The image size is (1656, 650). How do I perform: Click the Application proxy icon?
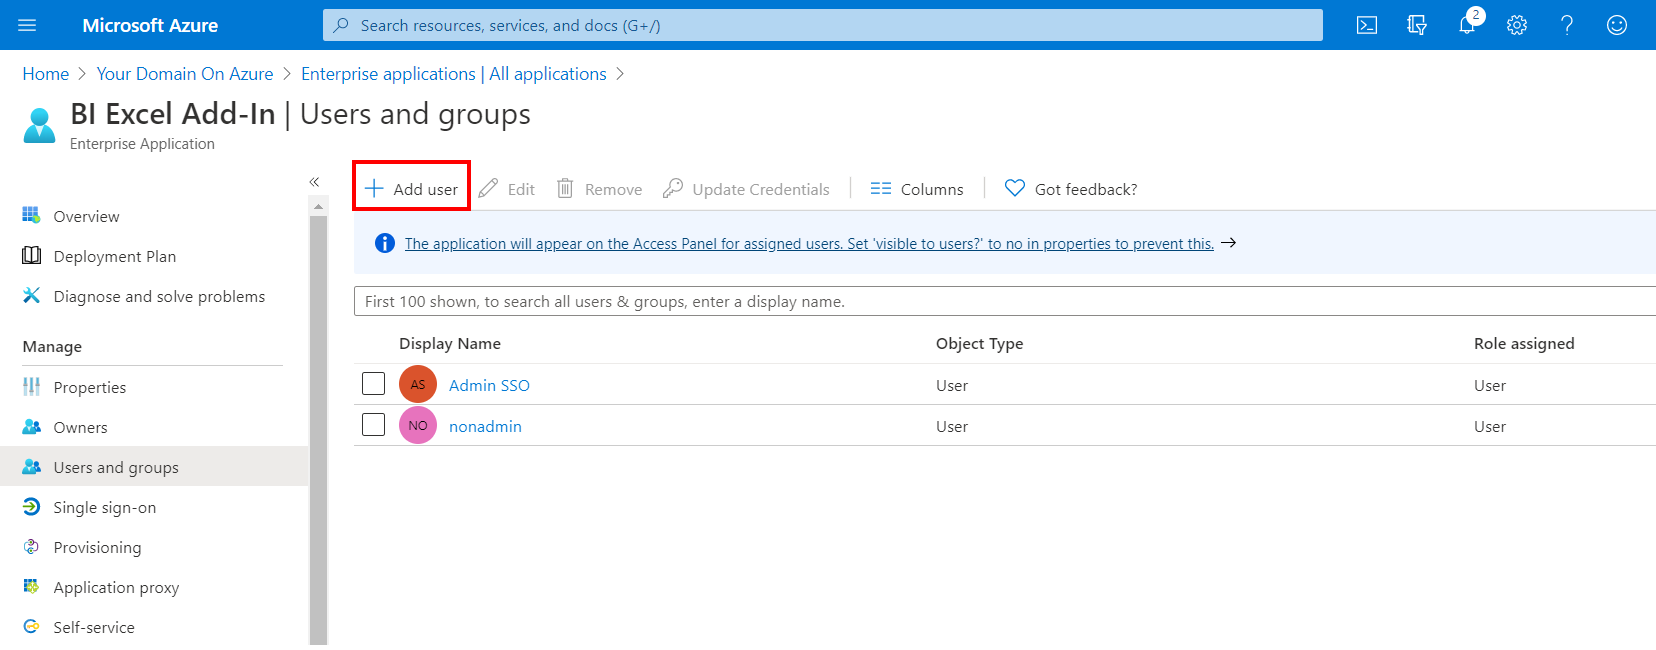tap(32, 586)
